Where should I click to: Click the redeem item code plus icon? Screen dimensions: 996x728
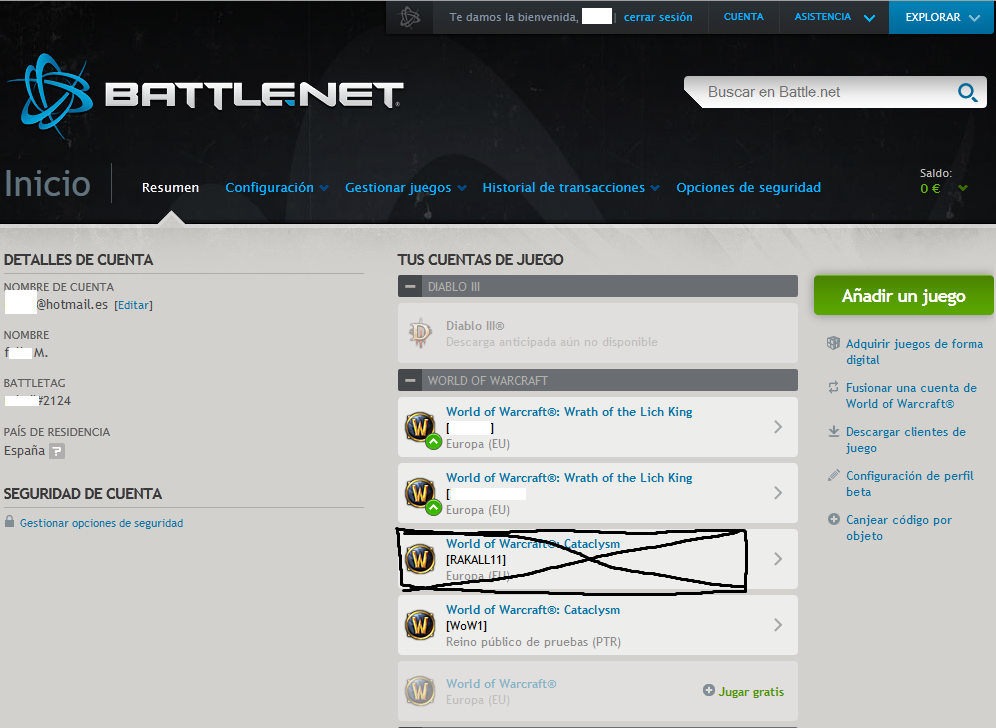coord(833,520)
